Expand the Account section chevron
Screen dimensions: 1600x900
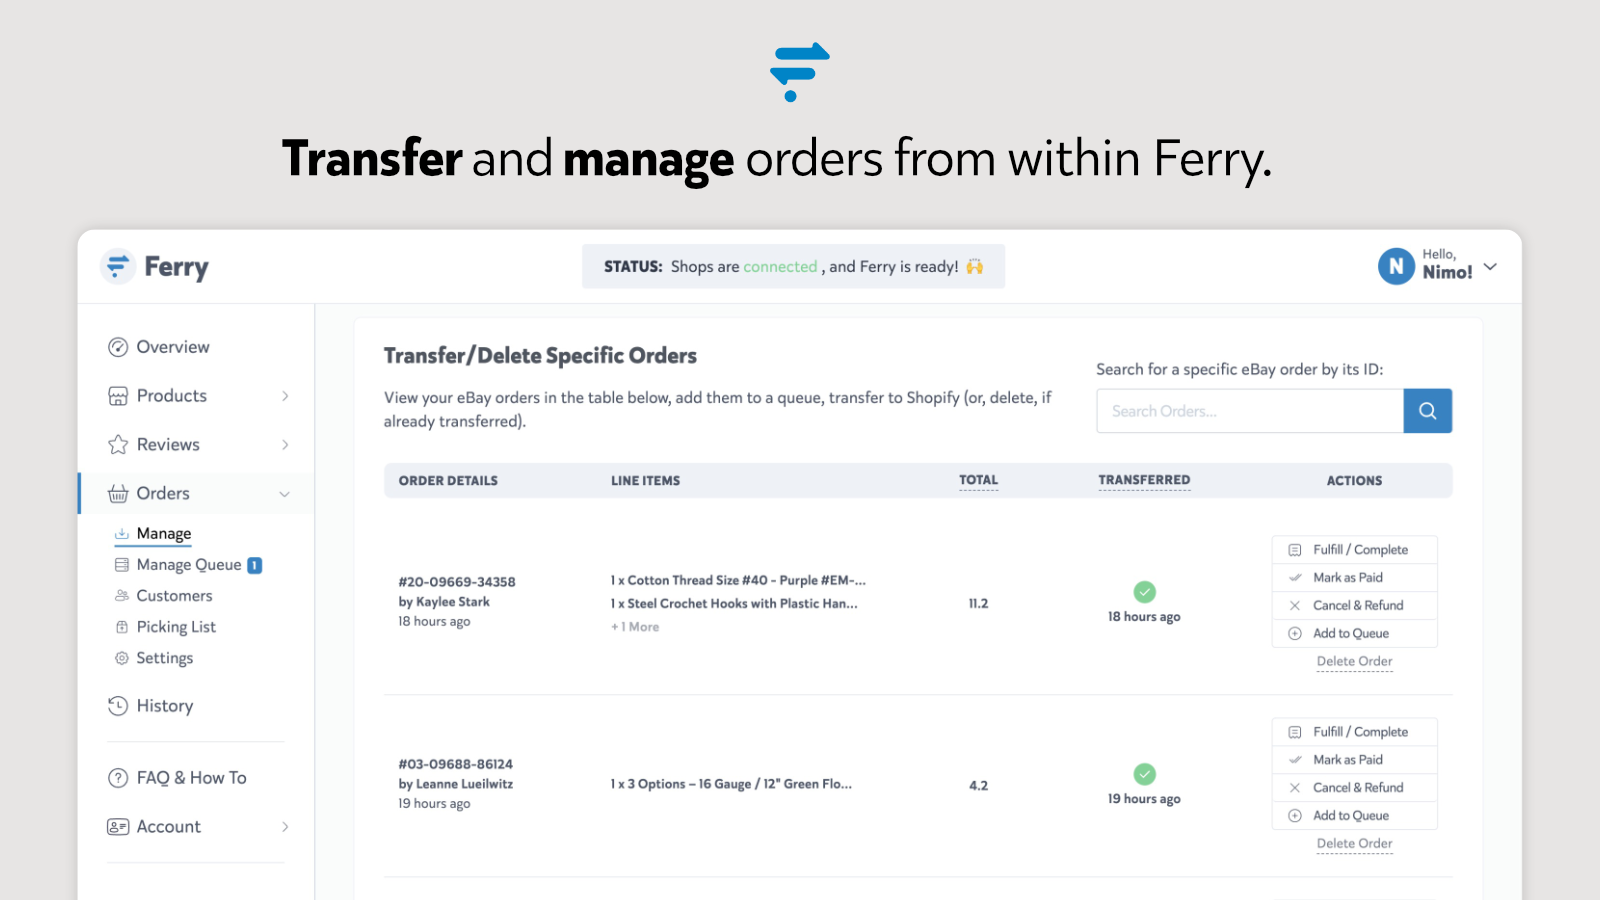[x=287, y=826]
